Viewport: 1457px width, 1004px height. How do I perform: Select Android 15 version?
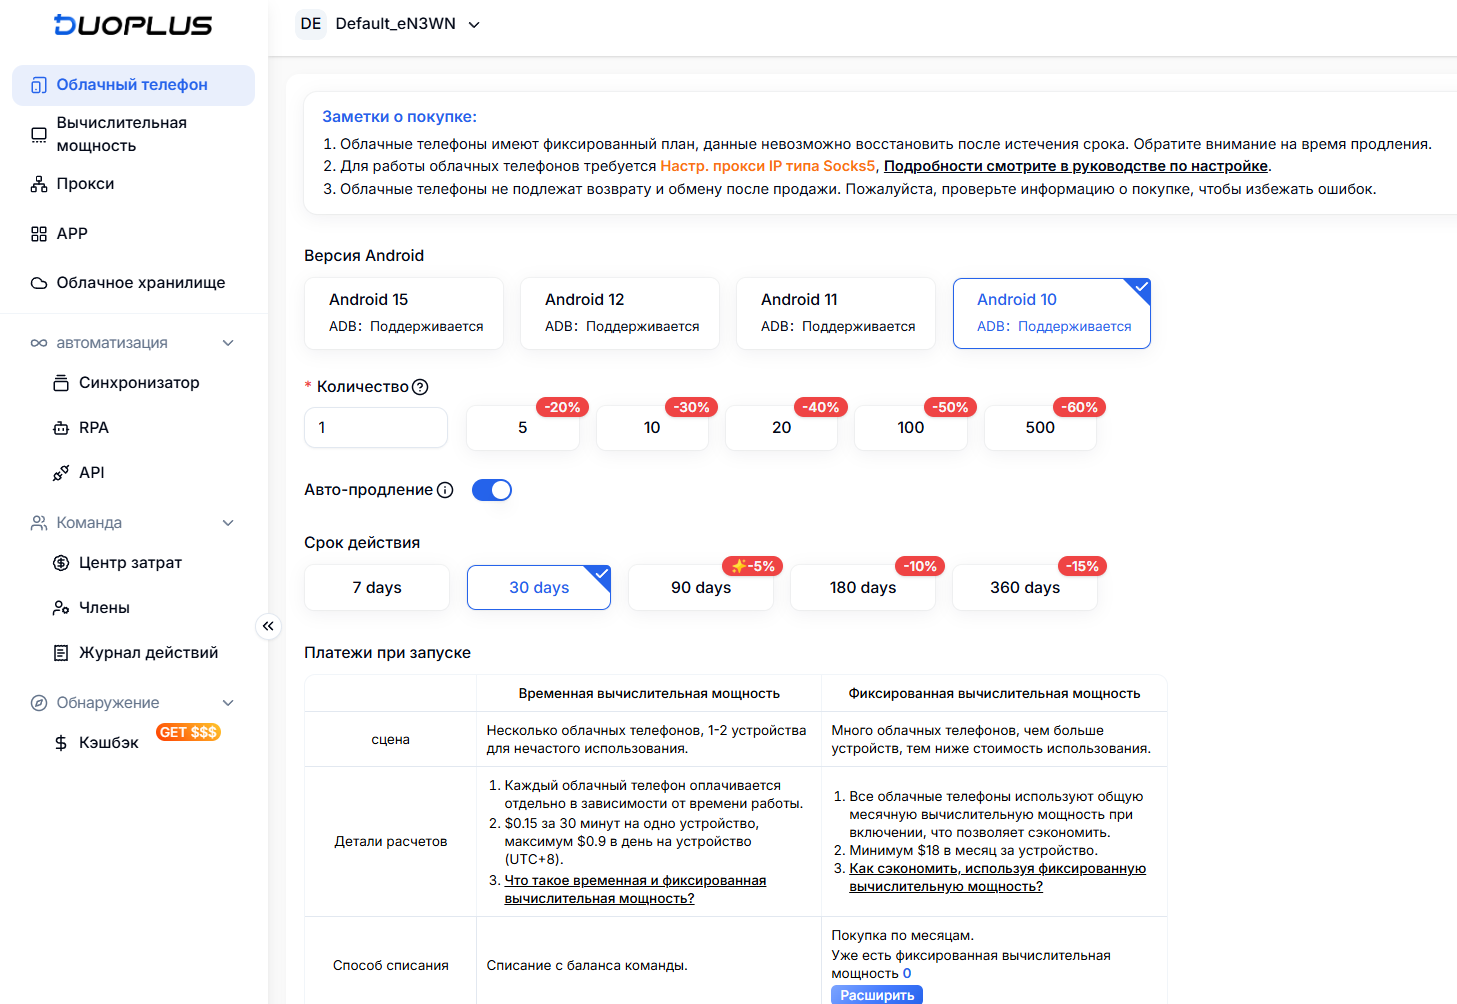click(x=404, y=313)
